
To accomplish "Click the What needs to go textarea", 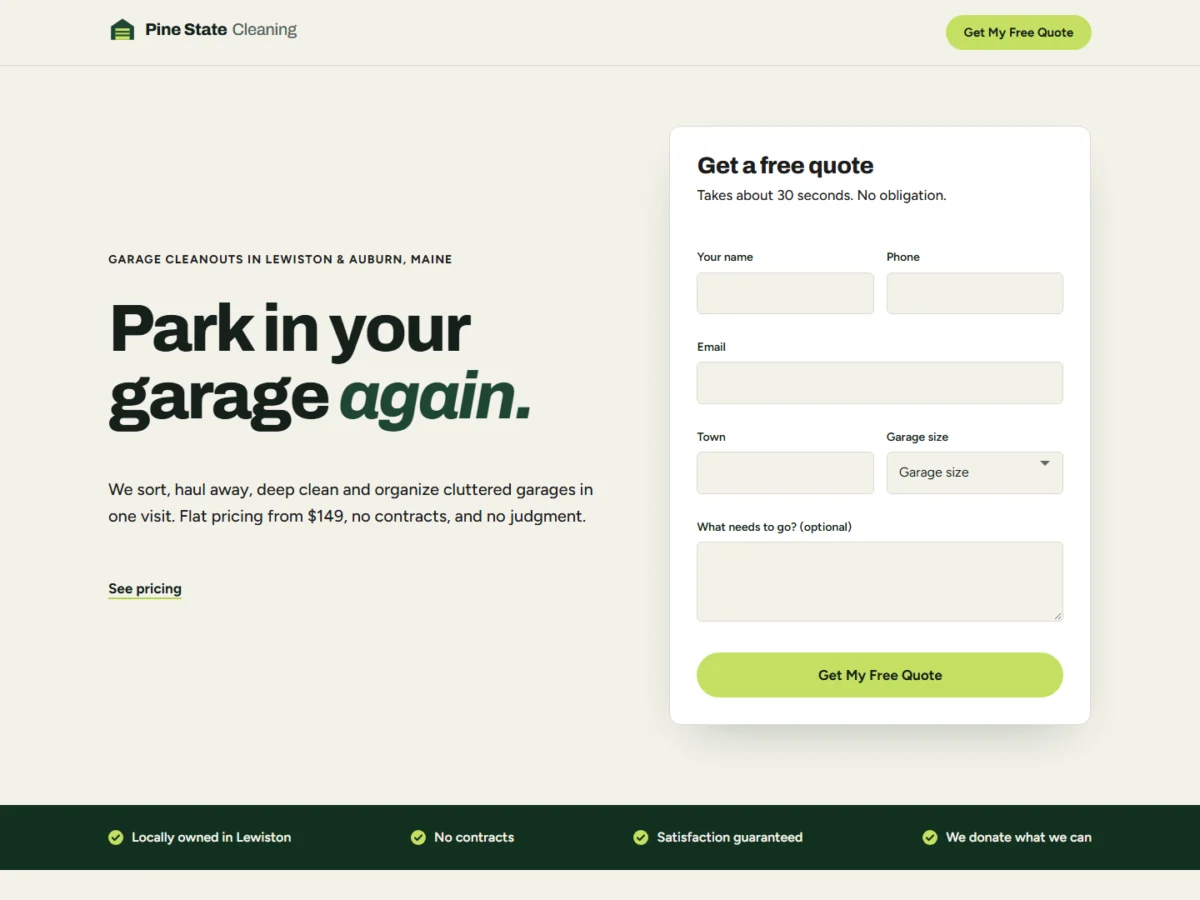I will pos(880,582).
